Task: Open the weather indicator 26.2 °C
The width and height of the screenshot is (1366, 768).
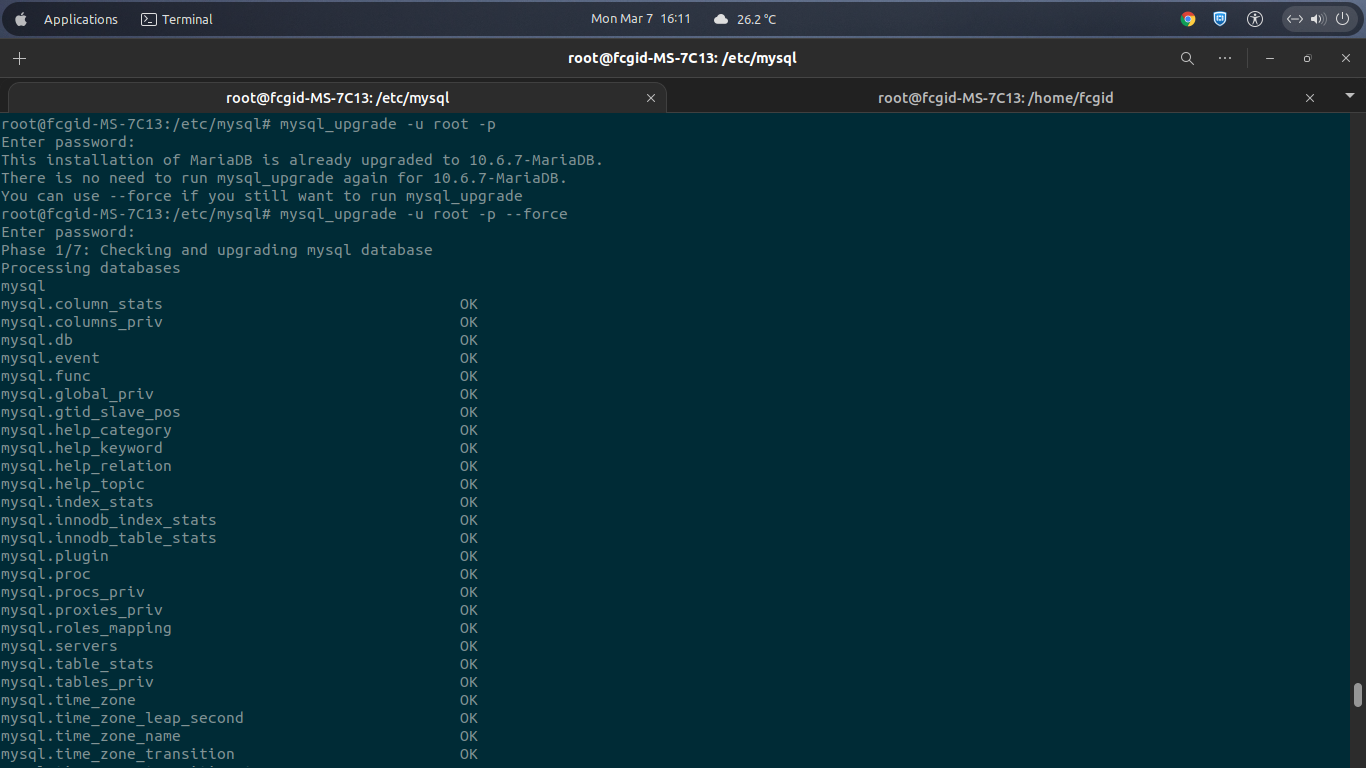Action: pos(745,19)
